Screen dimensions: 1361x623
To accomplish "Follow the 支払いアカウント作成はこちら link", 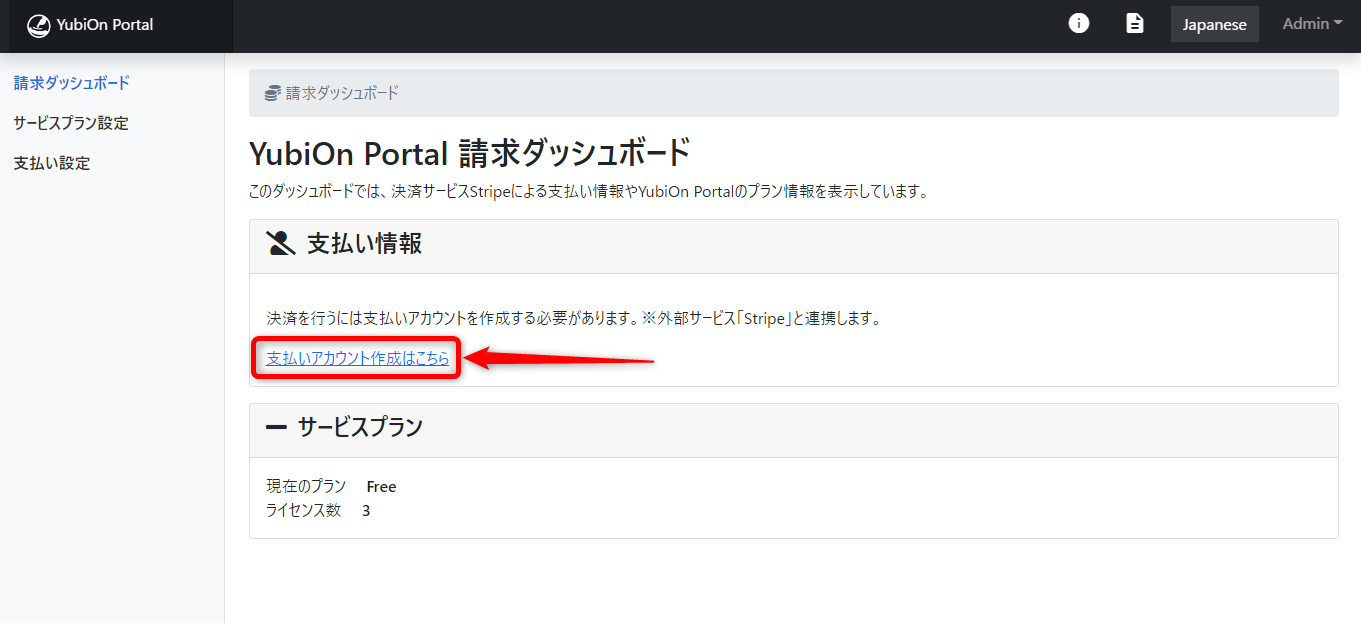I will pos(357,358).
